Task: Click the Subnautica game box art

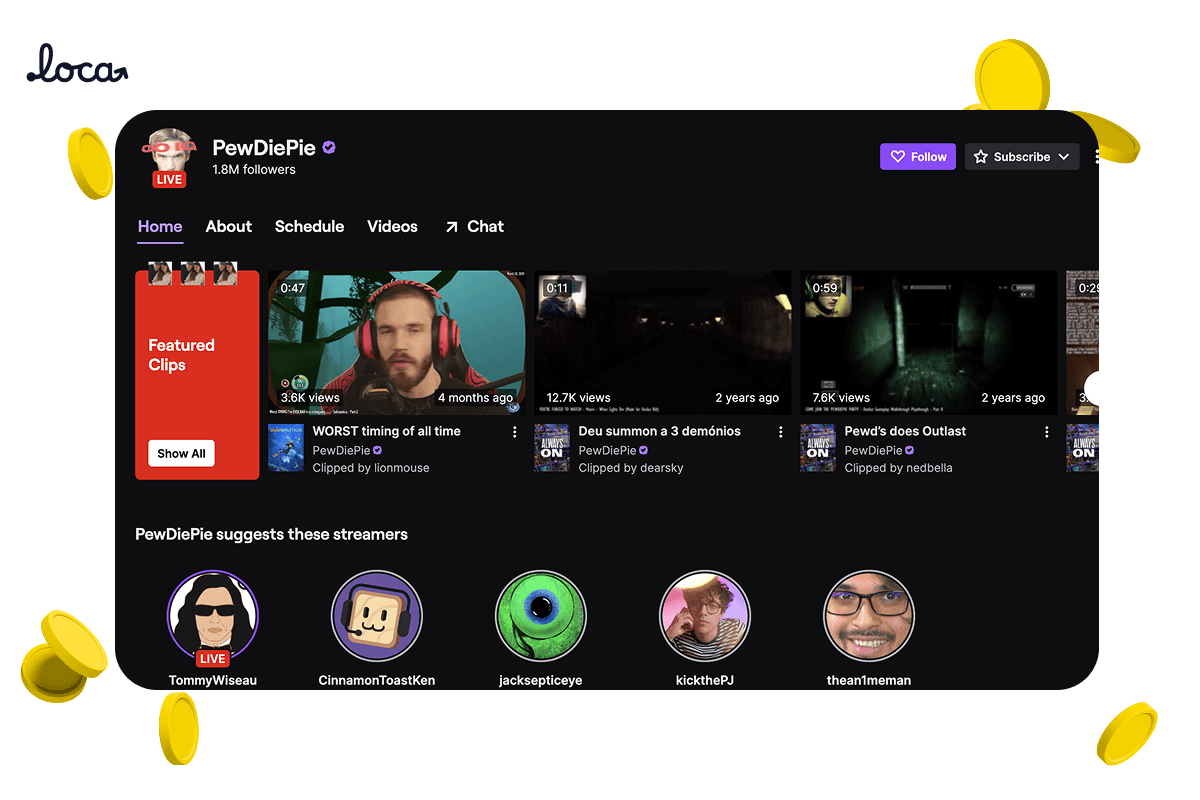Action: (x=286, y=448)
